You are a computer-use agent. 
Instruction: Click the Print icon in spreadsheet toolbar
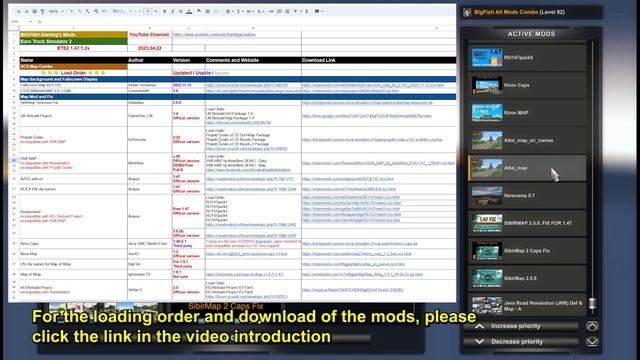35,11
